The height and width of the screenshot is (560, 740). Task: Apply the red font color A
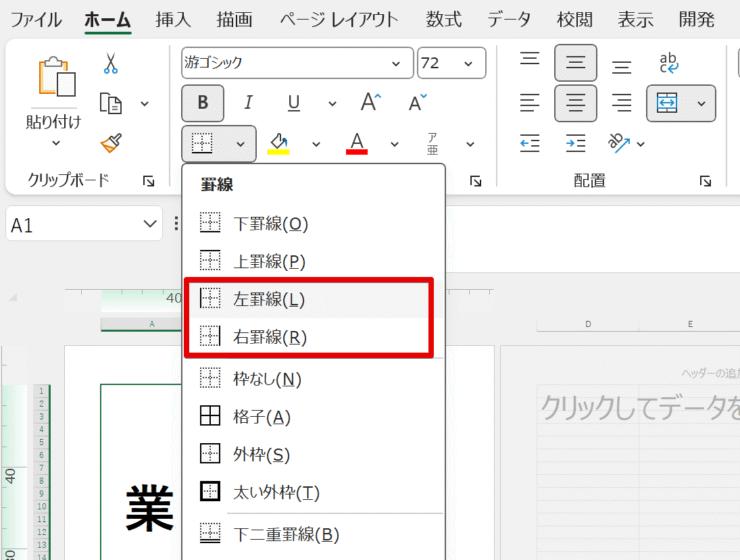(357, 143)
